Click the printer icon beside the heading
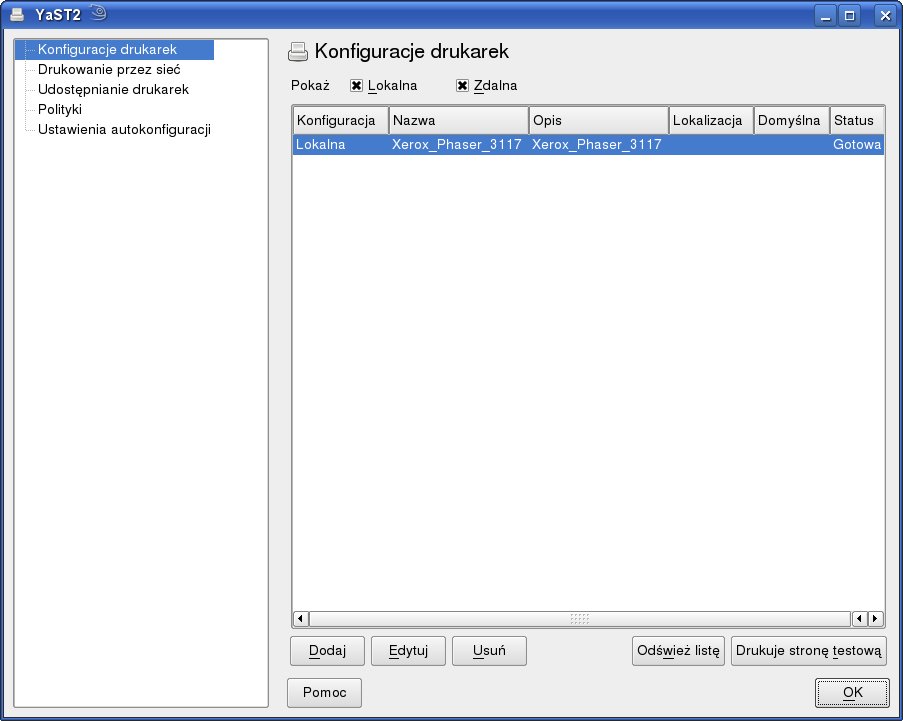Screen dimensions: 903x721 298,51
